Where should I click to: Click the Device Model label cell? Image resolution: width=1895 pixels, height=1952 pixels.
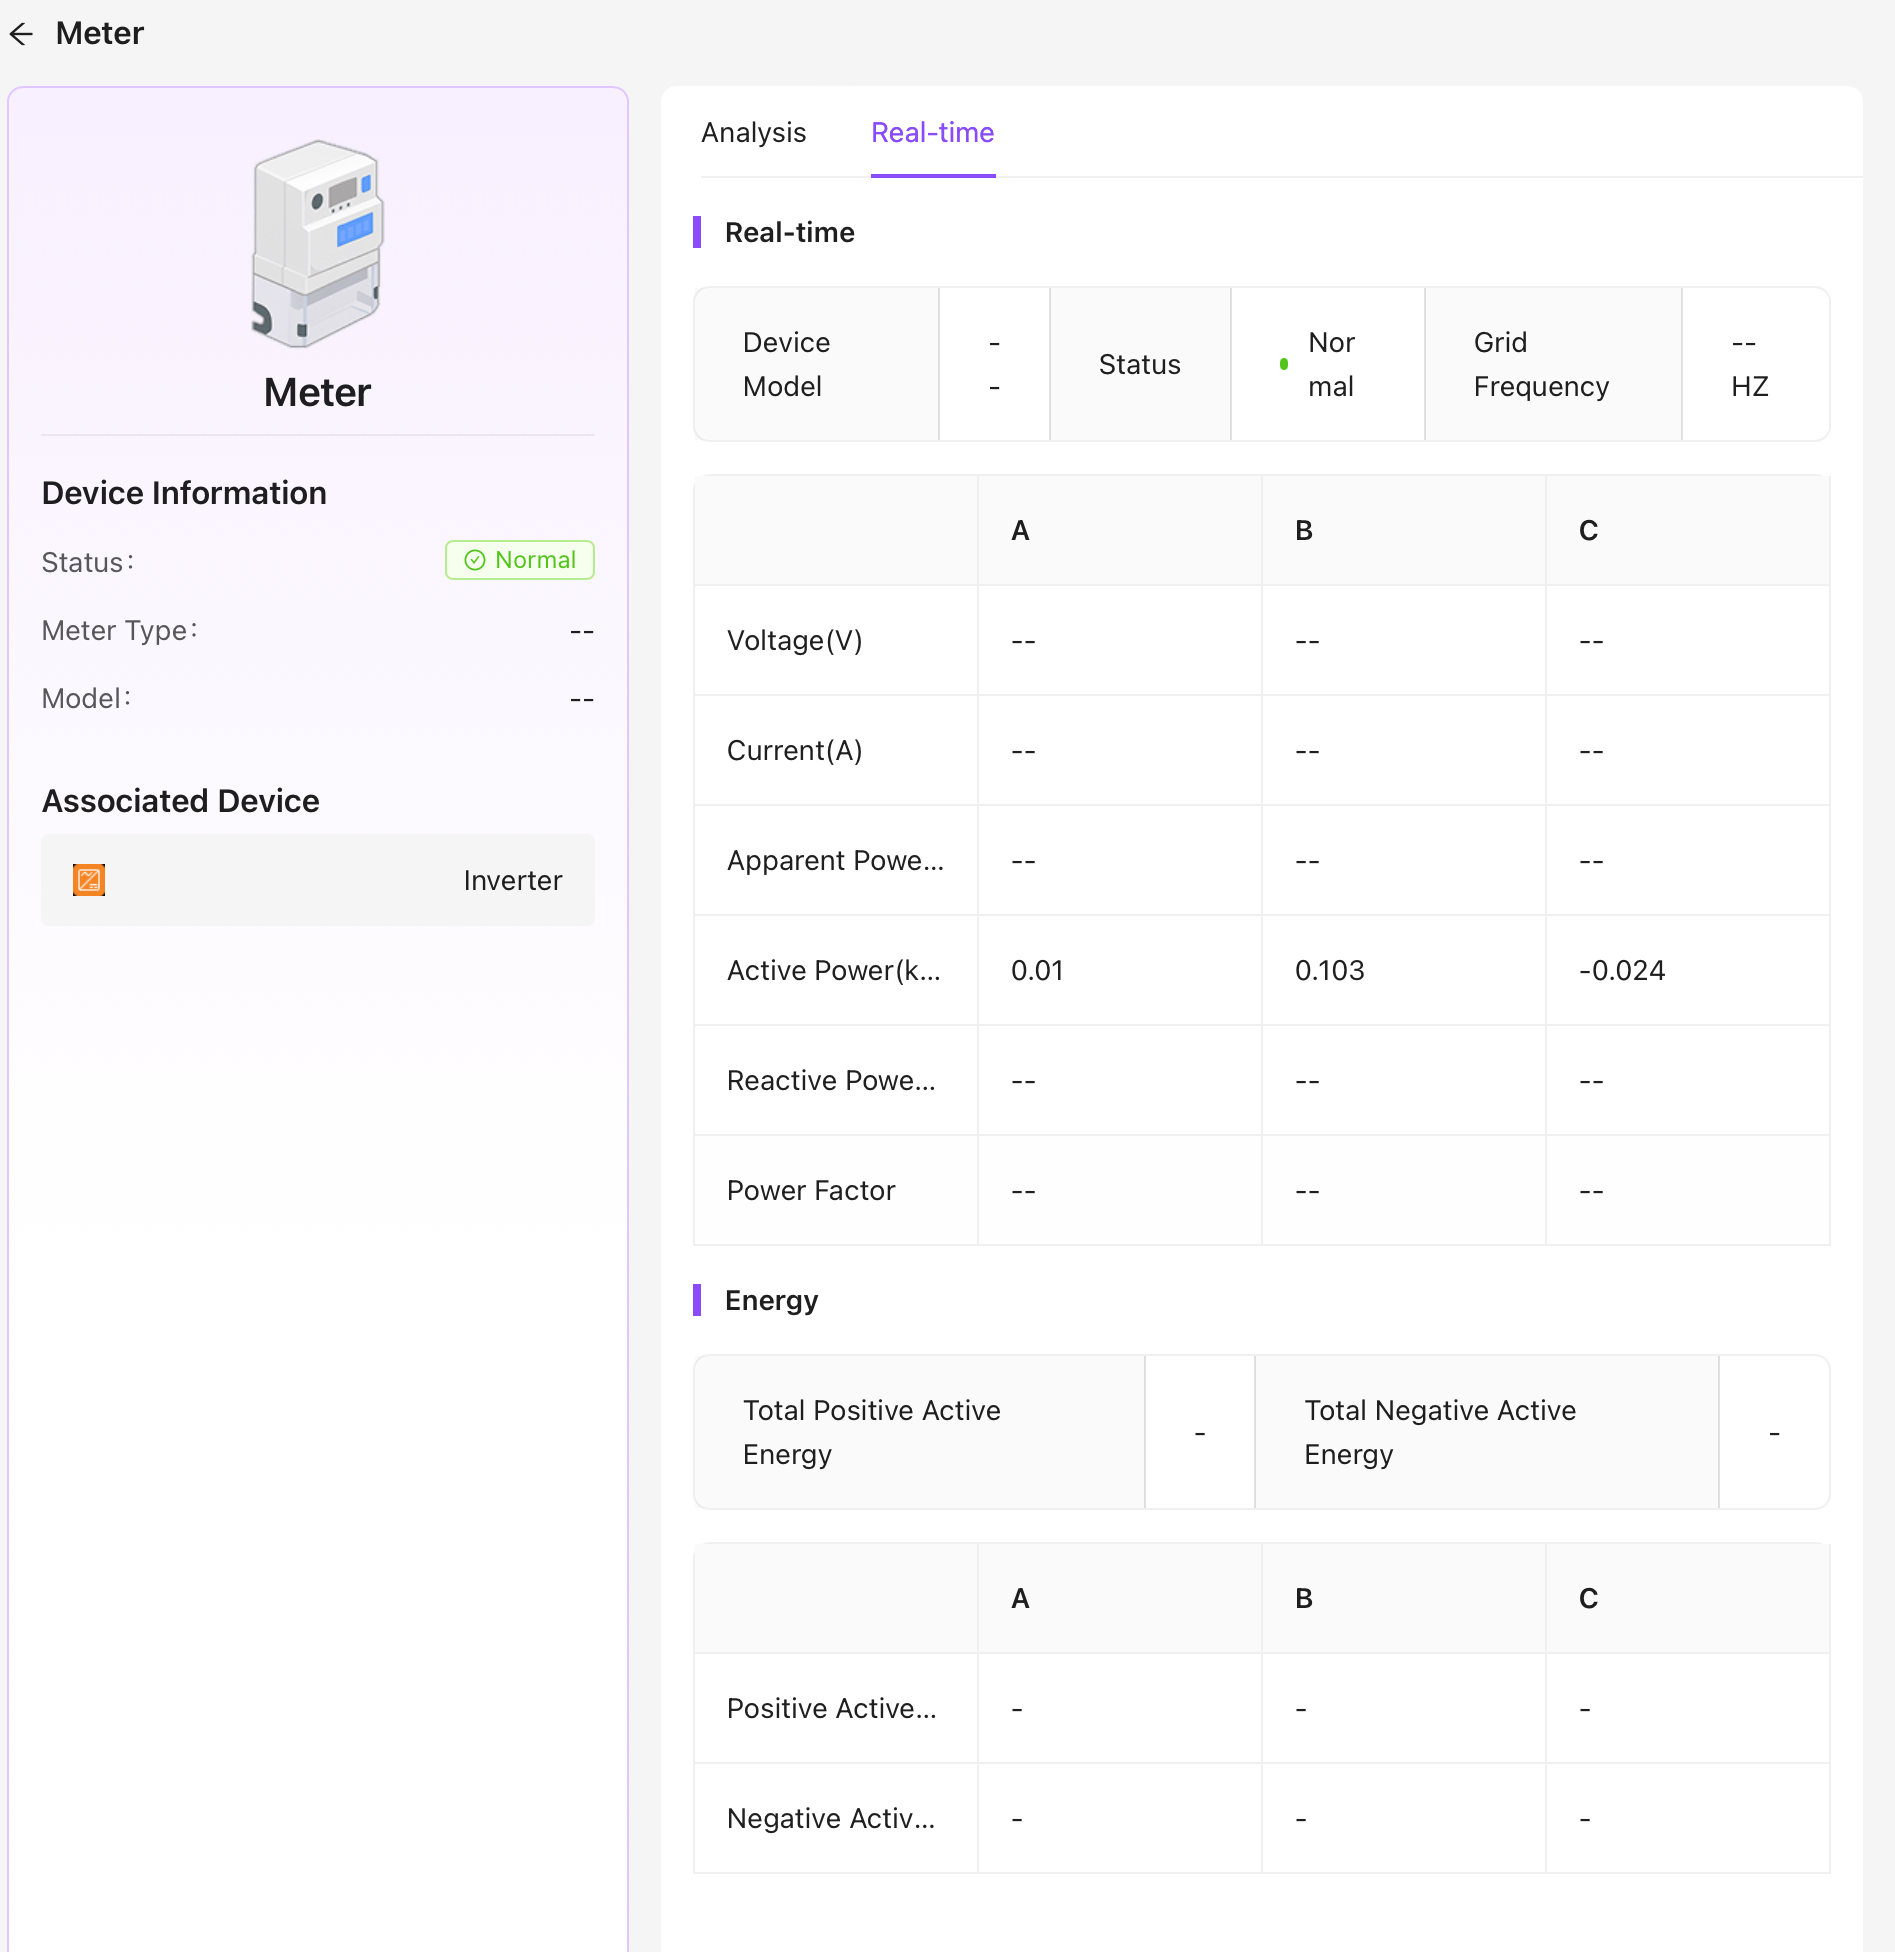(786, 364)
